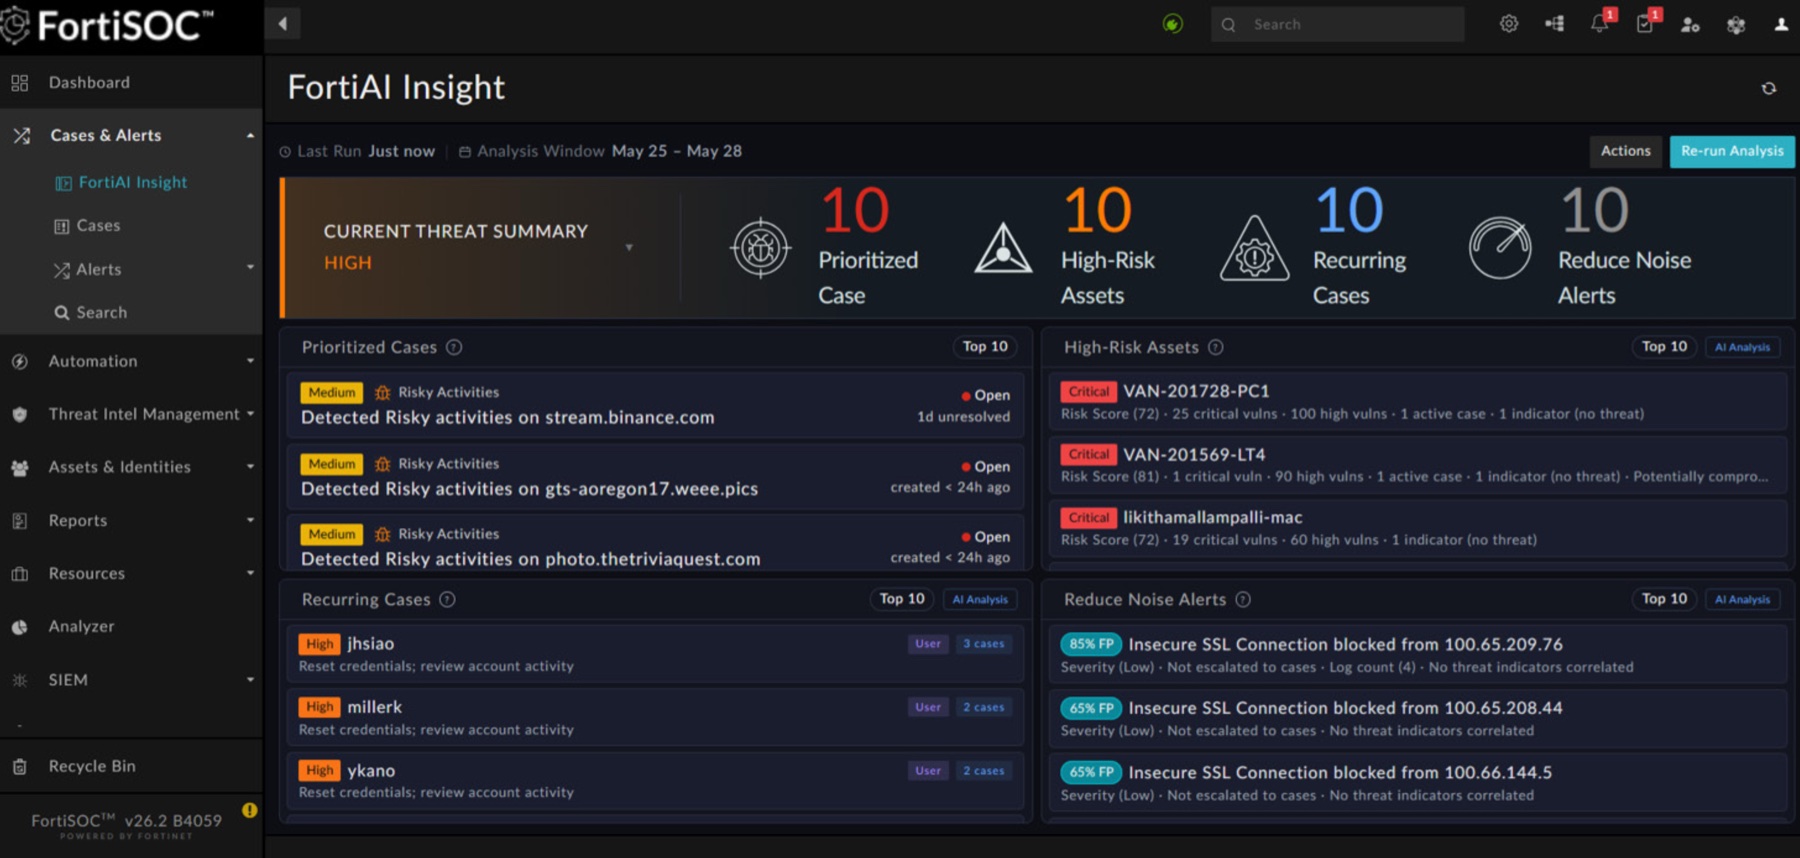
Task: Click the 10 Recurring Cases summary count
Action: click(x=1349, y=210)
